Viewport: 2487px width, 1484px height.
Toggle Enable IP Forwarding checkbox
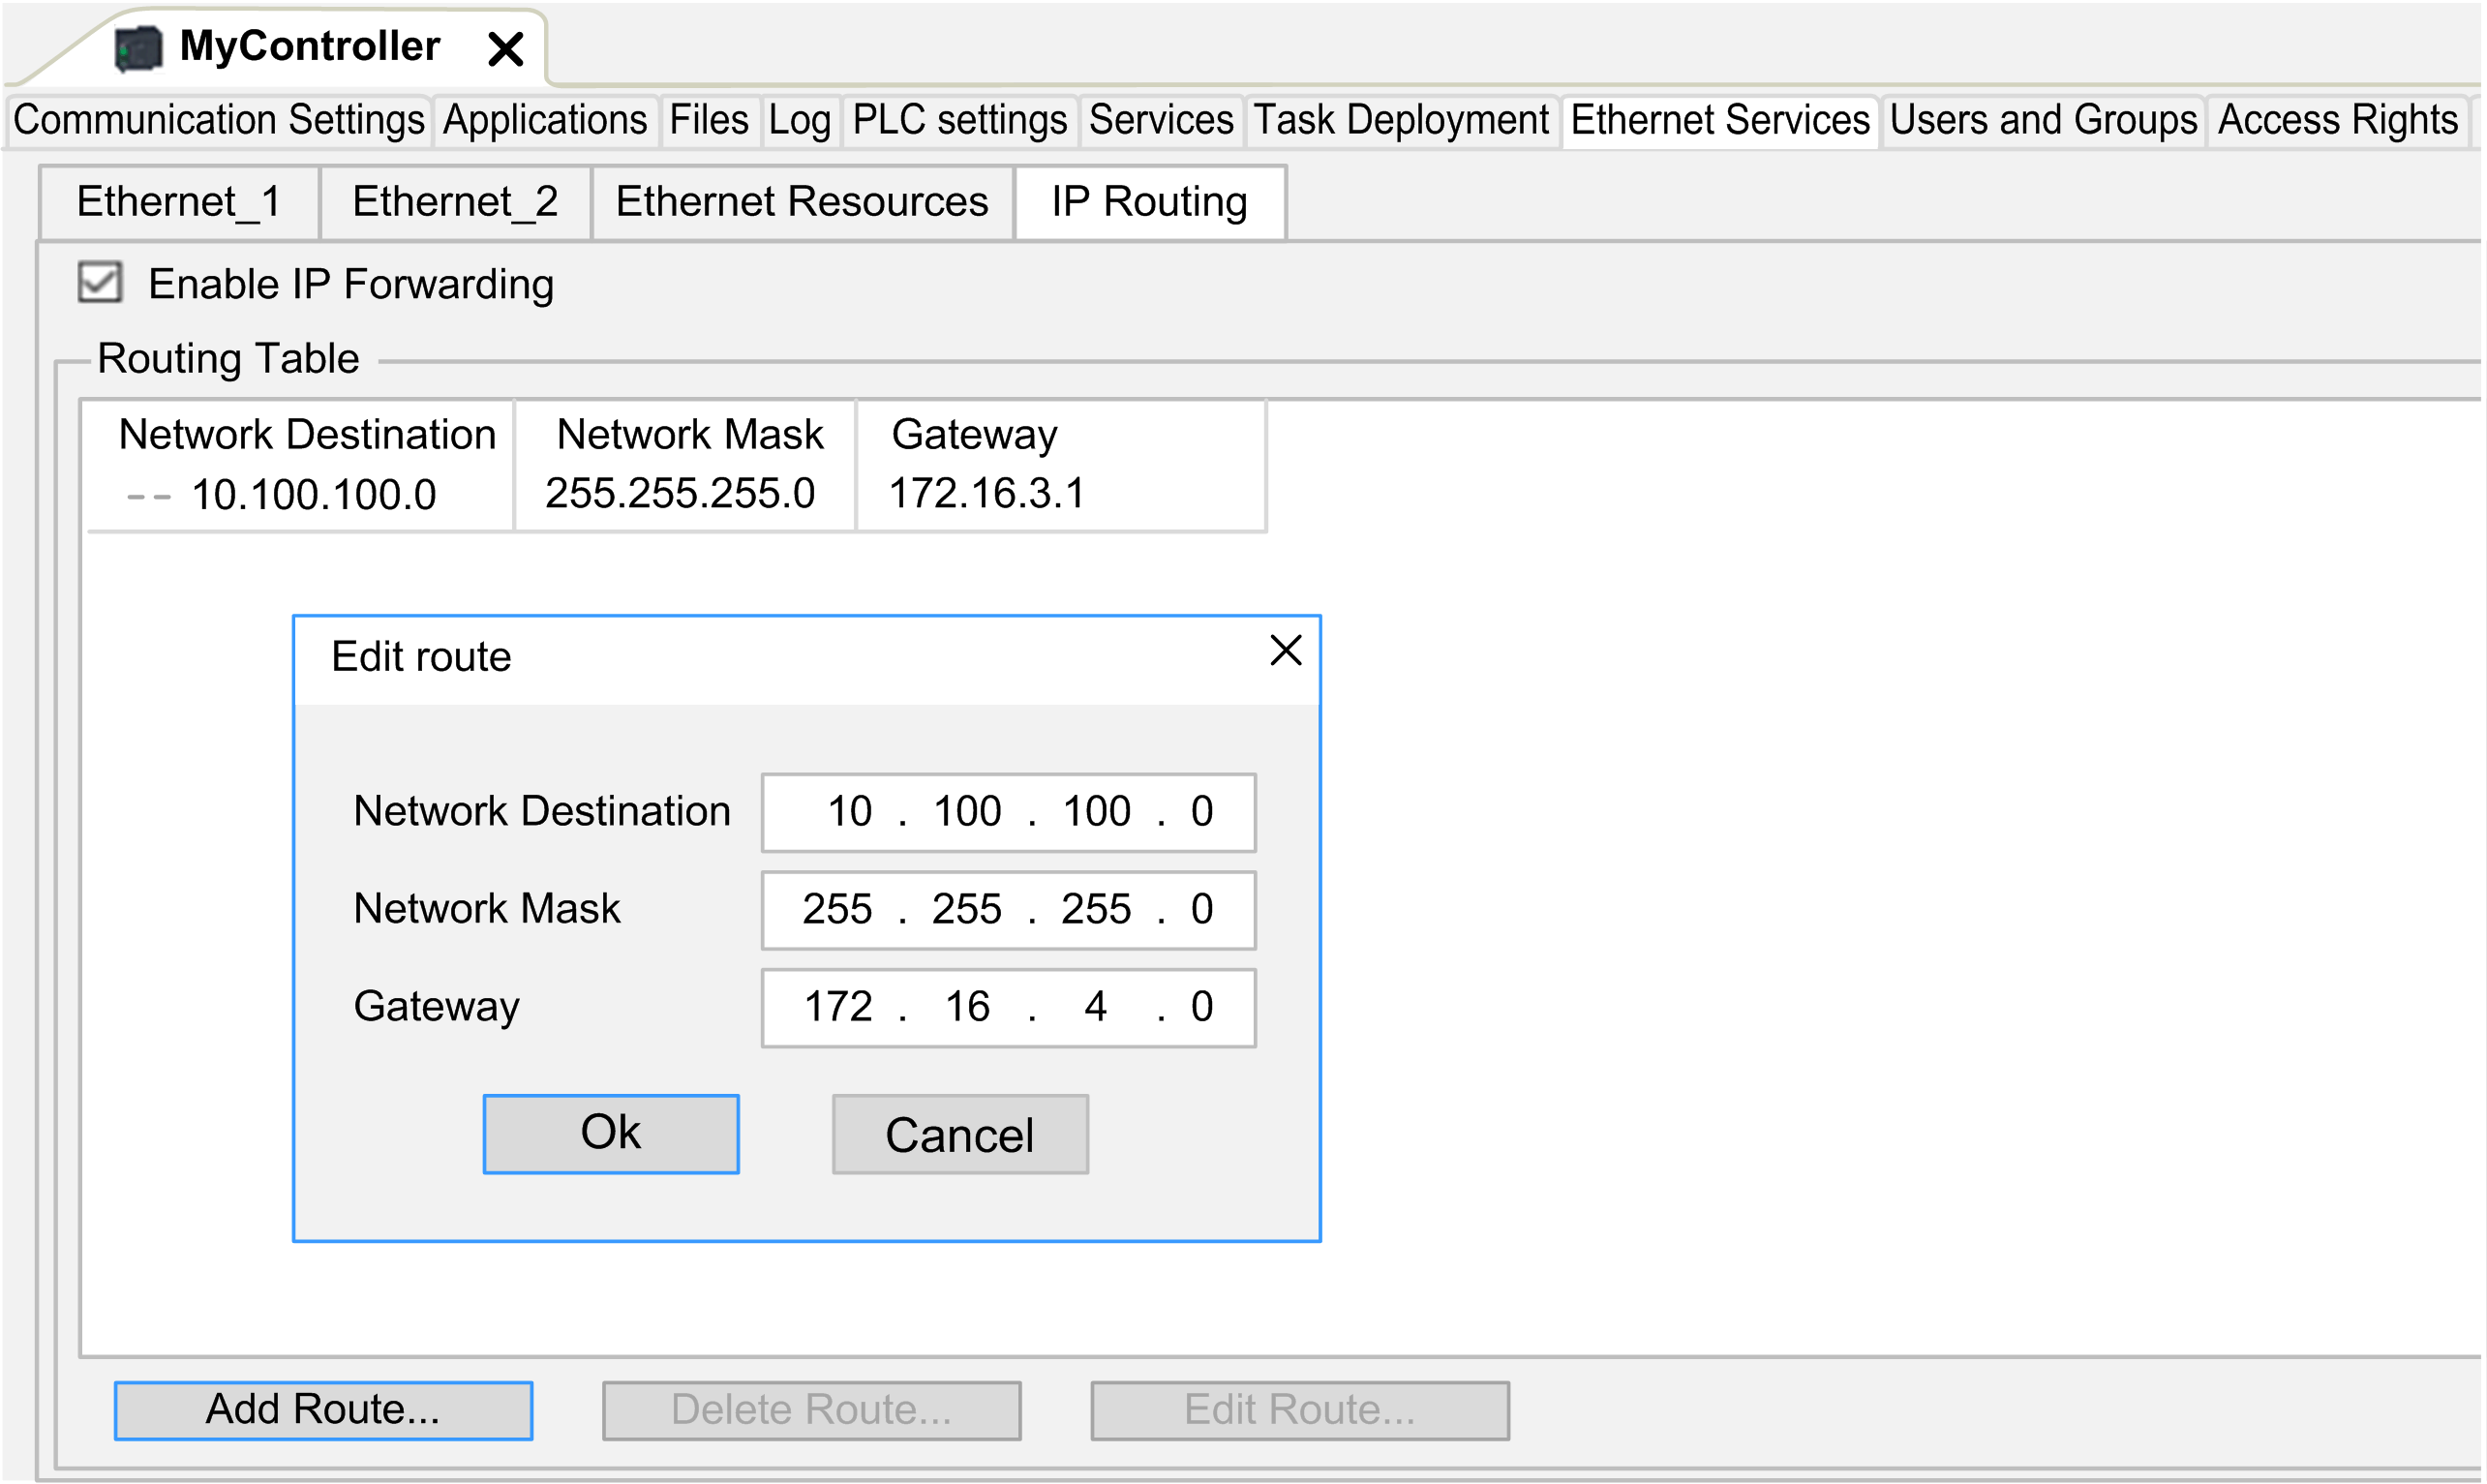pos(100,283)
